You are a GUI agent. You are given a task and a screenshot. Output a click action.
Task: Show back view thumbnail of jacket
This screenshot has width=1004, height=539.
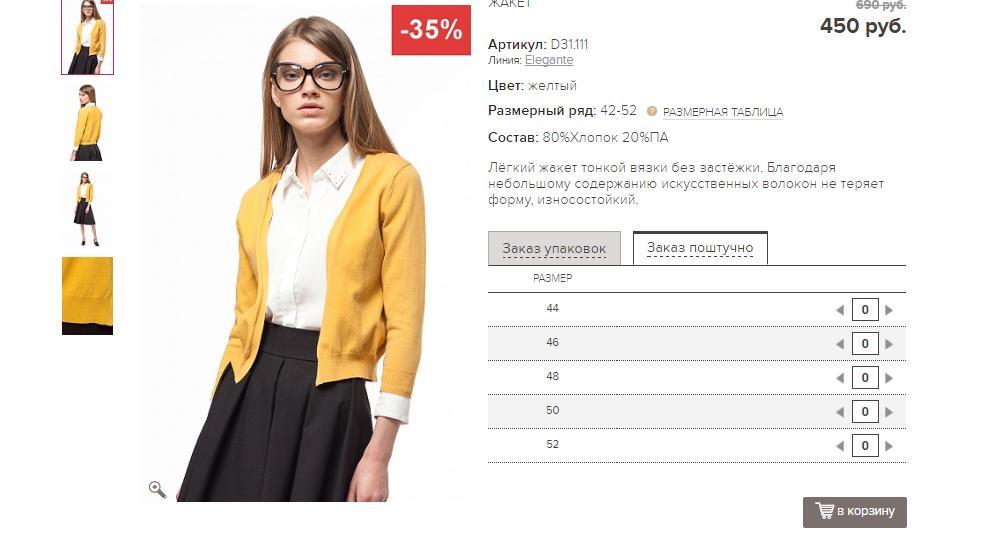pyautogui.click(x=87, y=123)
